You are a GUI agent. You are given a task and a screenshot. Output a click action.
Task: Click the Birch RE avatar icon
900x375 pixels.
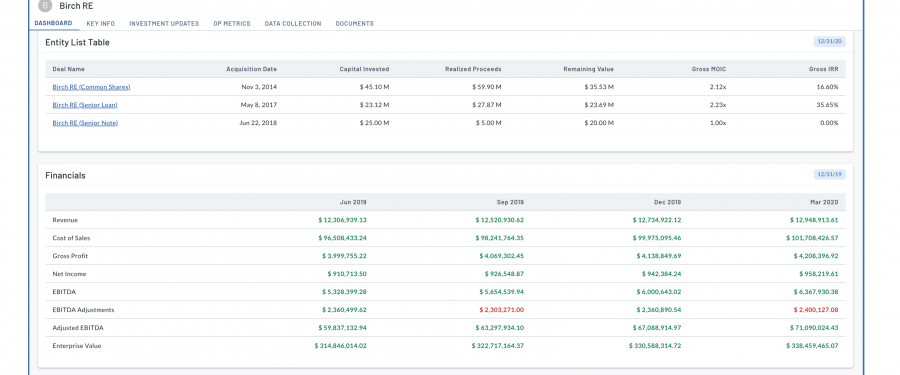coord(45,6)
